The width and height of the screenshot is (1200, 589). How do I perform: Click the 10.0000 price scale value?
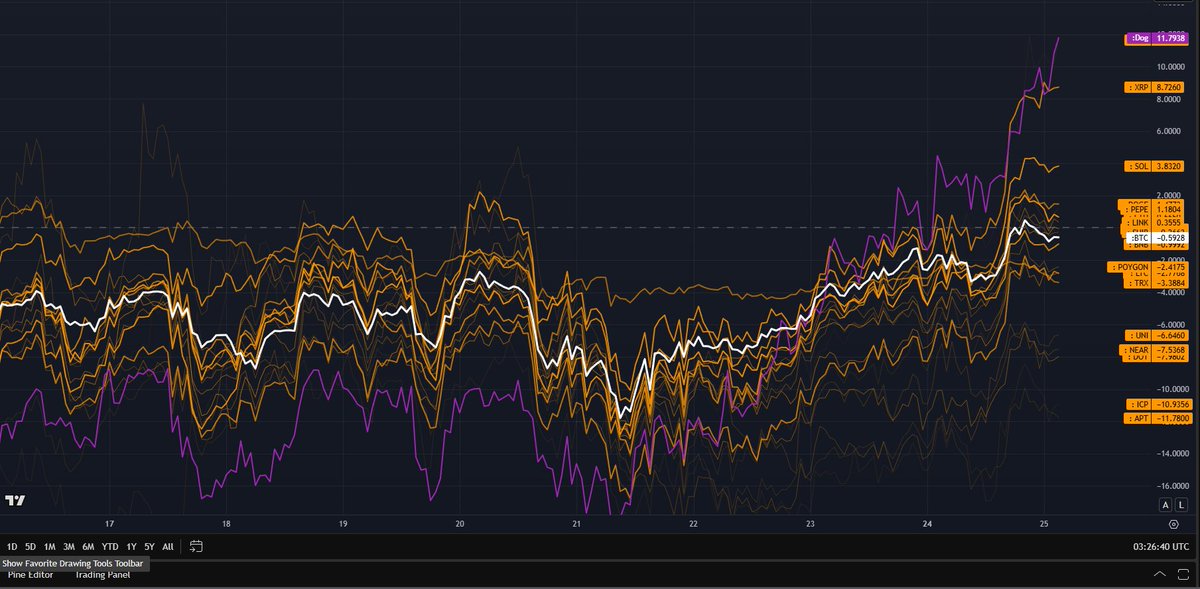coord(1170,67)
